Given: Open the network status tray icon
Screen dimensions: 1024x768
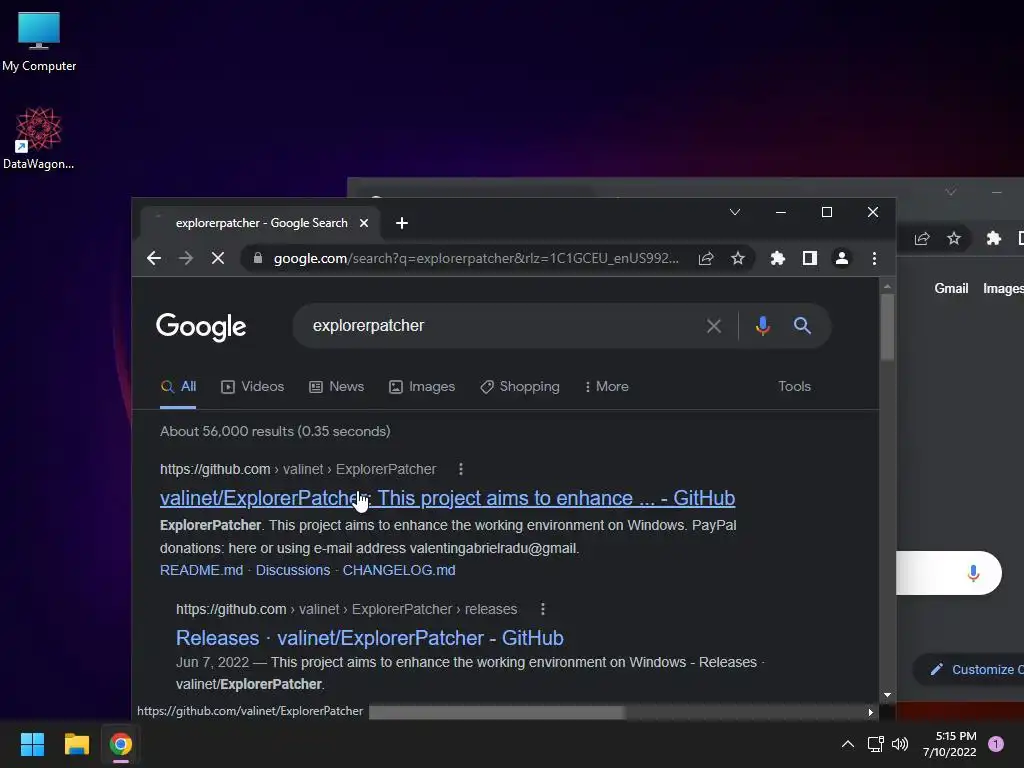Looking at the screenshot, I should click(875, 744).
